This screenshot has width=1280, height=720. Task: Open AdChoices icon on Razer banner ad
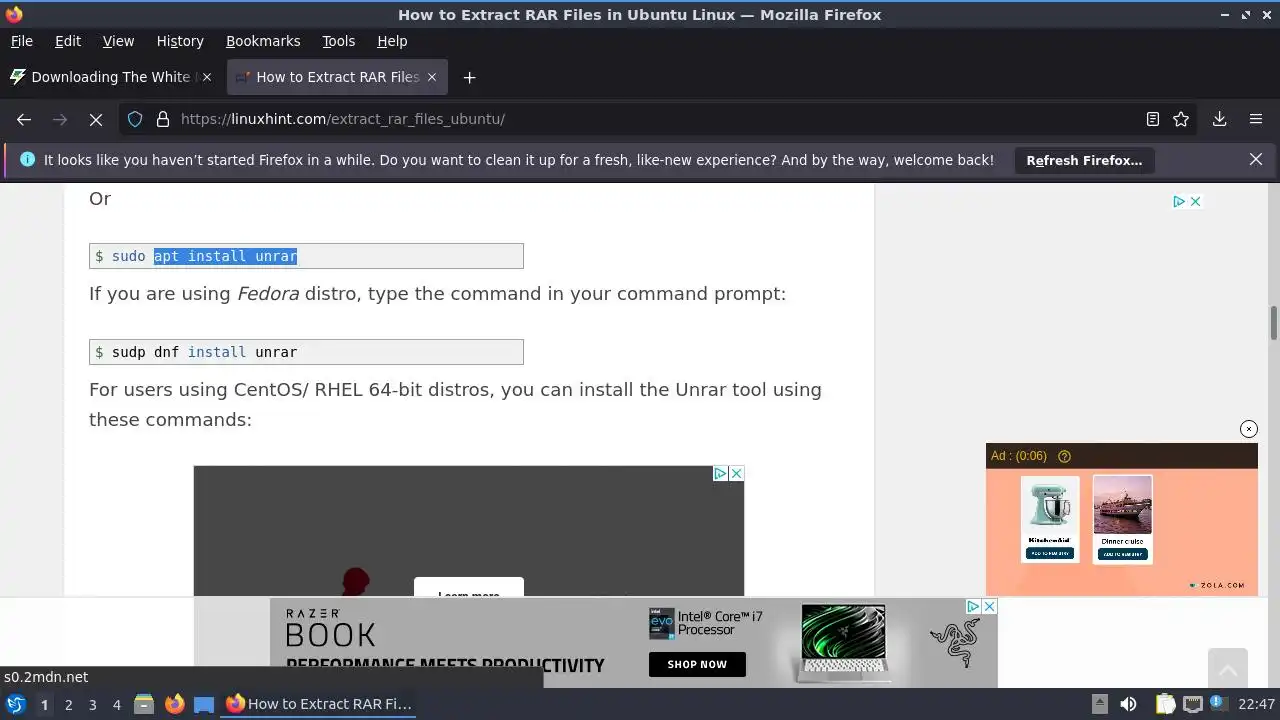pyautogui.click(x=973, y=607)
